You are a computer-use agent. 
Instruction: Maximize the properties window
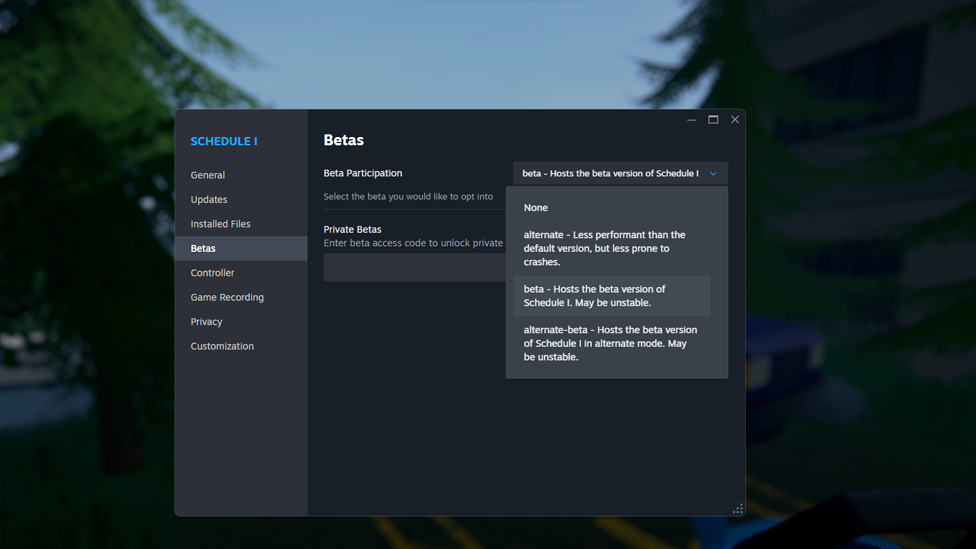[x=713, y=120]
